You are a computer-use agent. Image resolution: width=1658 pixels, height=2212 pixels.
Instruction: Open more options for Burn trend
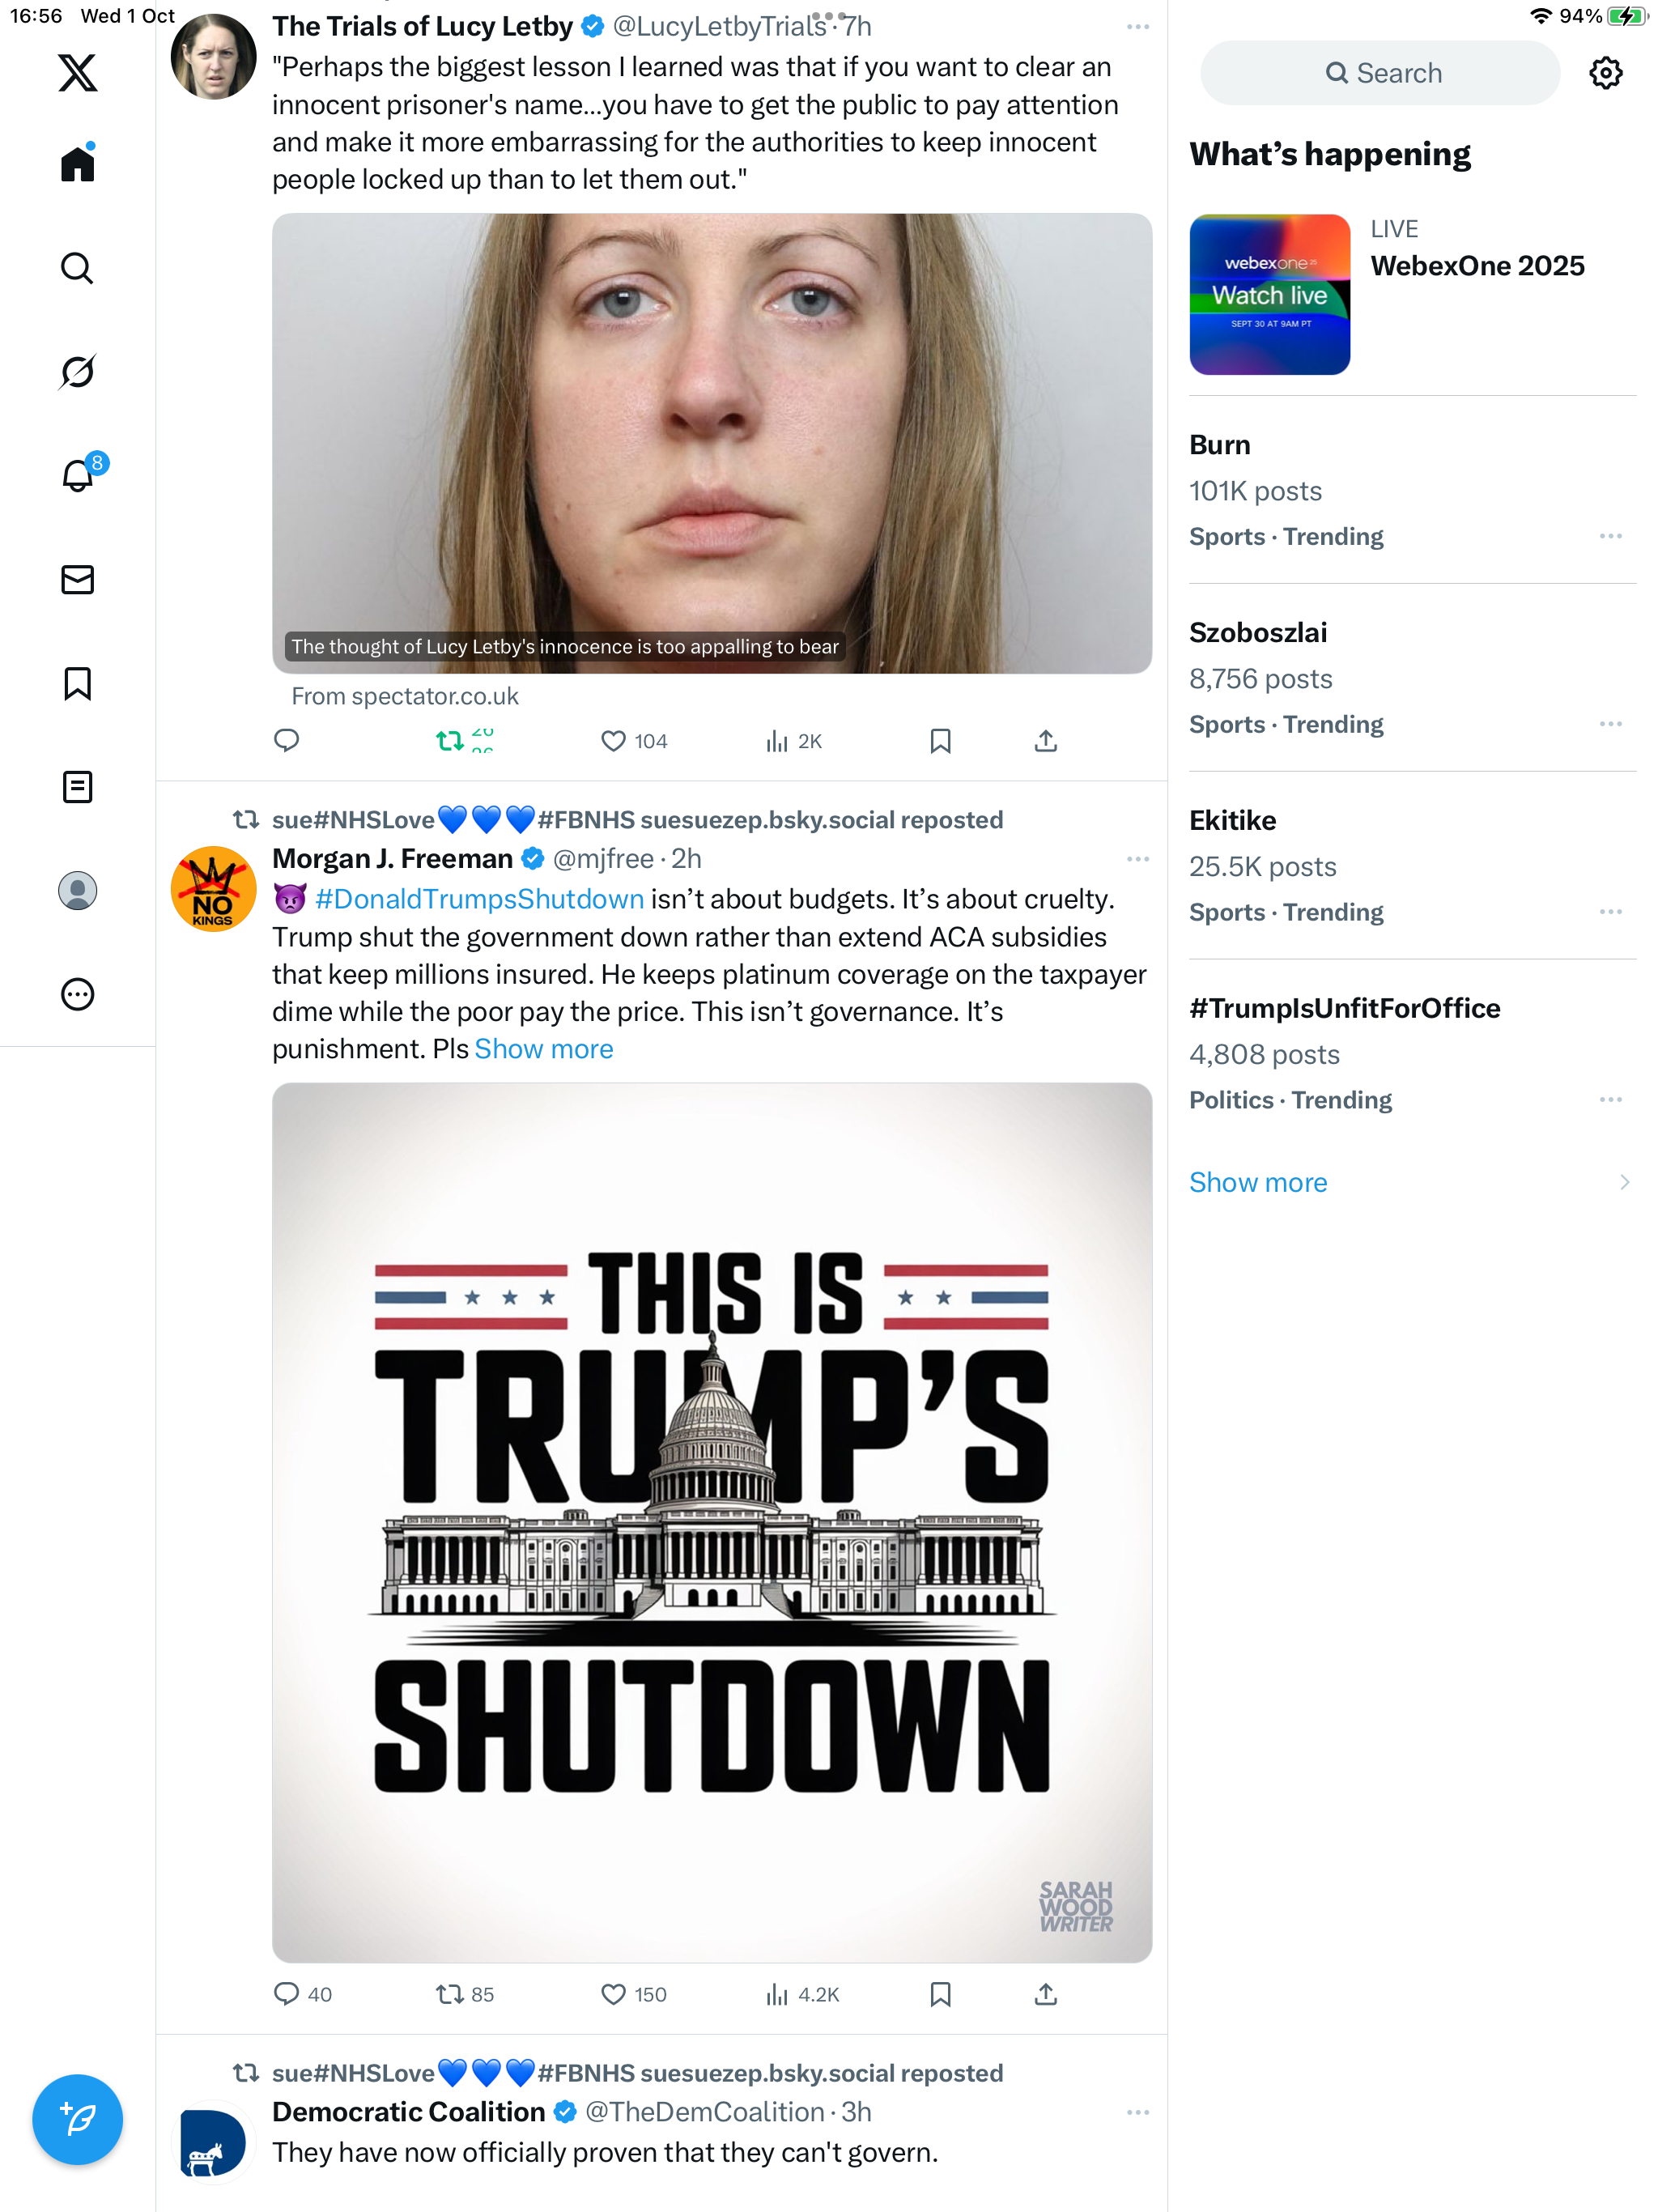tap(1610, 536)
